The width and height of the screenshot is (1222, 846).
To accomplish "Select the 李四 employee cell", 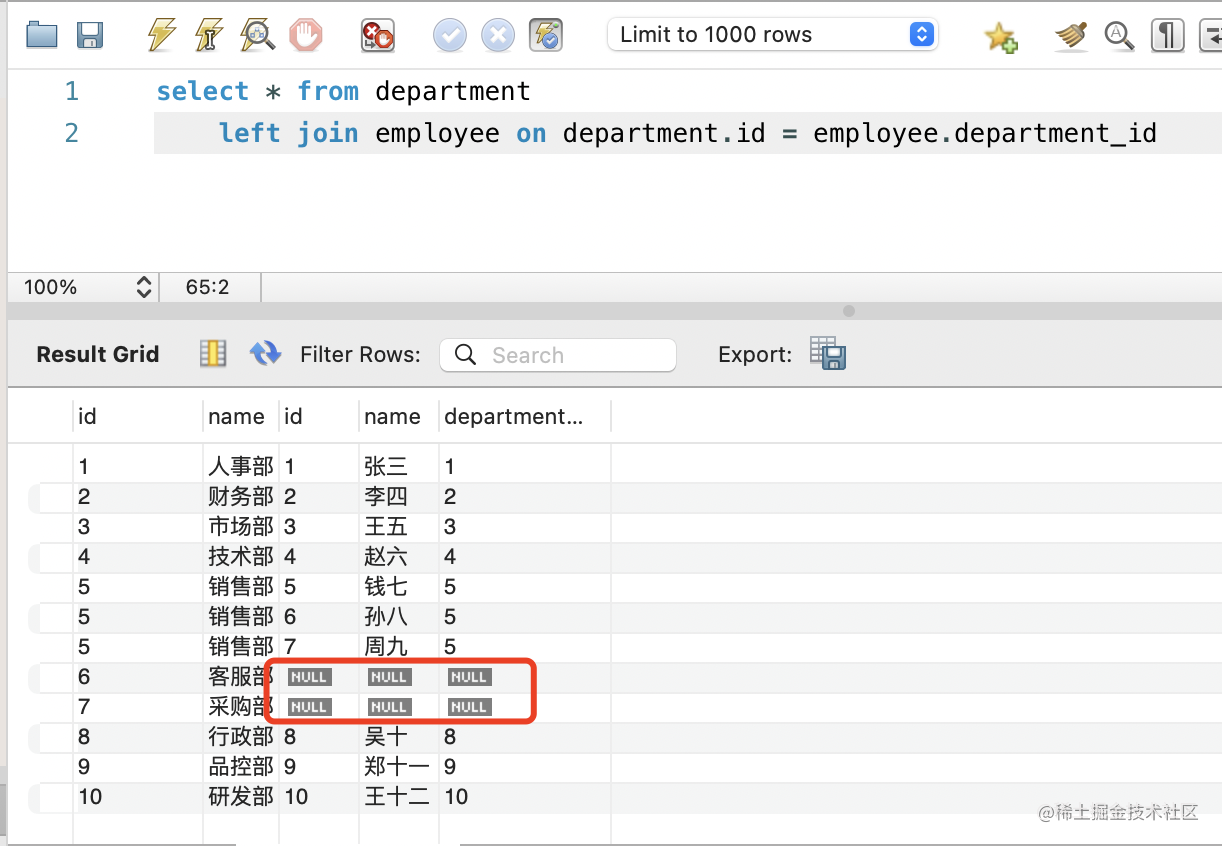I will tap(398, 496).
